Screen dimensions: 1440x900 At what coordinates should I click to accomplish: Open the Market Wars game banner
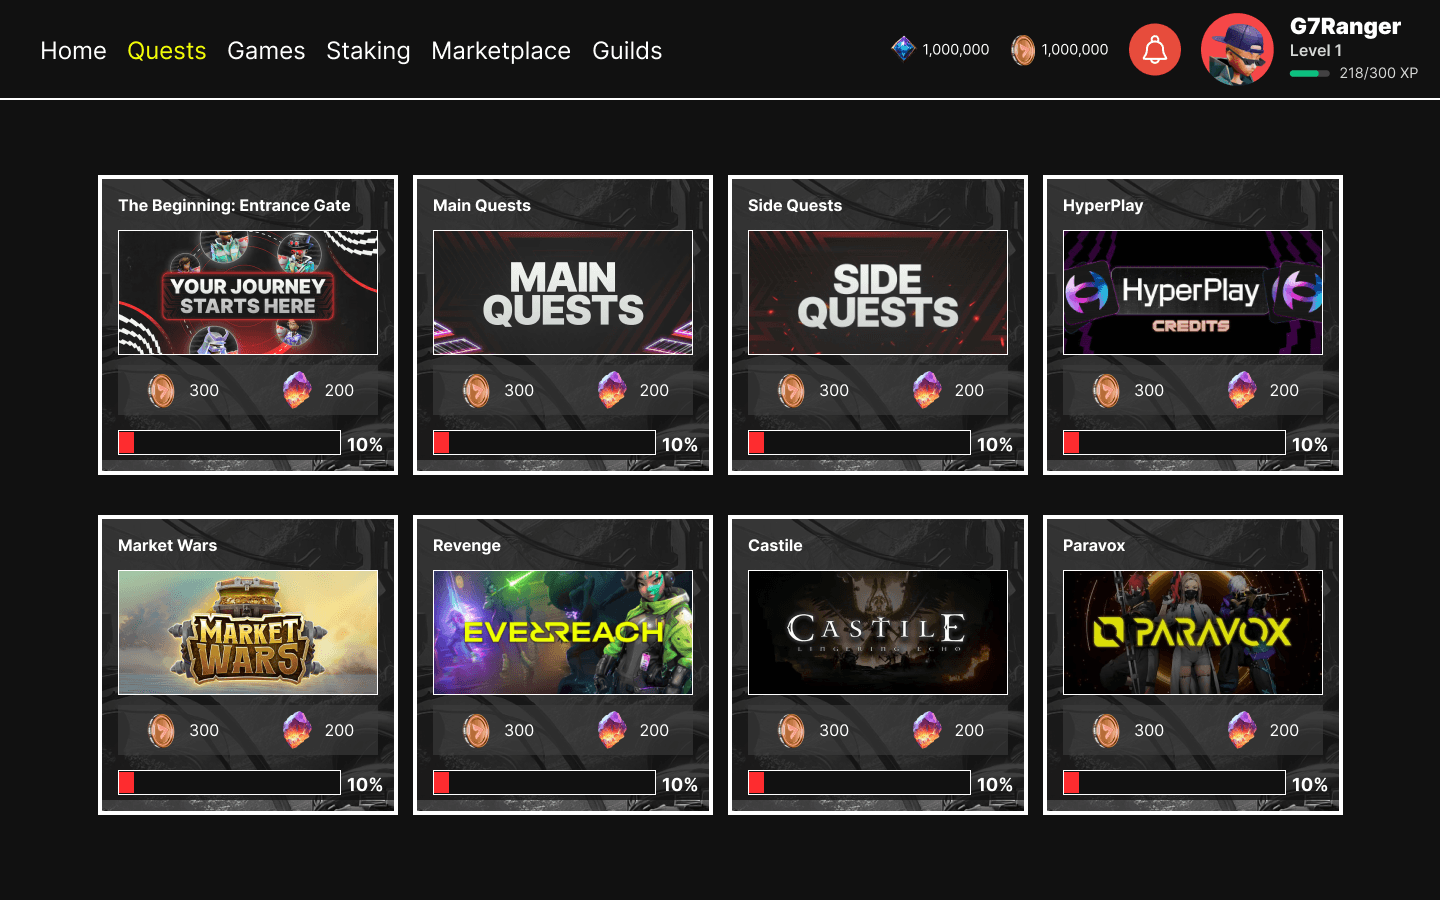coord(248,632)
